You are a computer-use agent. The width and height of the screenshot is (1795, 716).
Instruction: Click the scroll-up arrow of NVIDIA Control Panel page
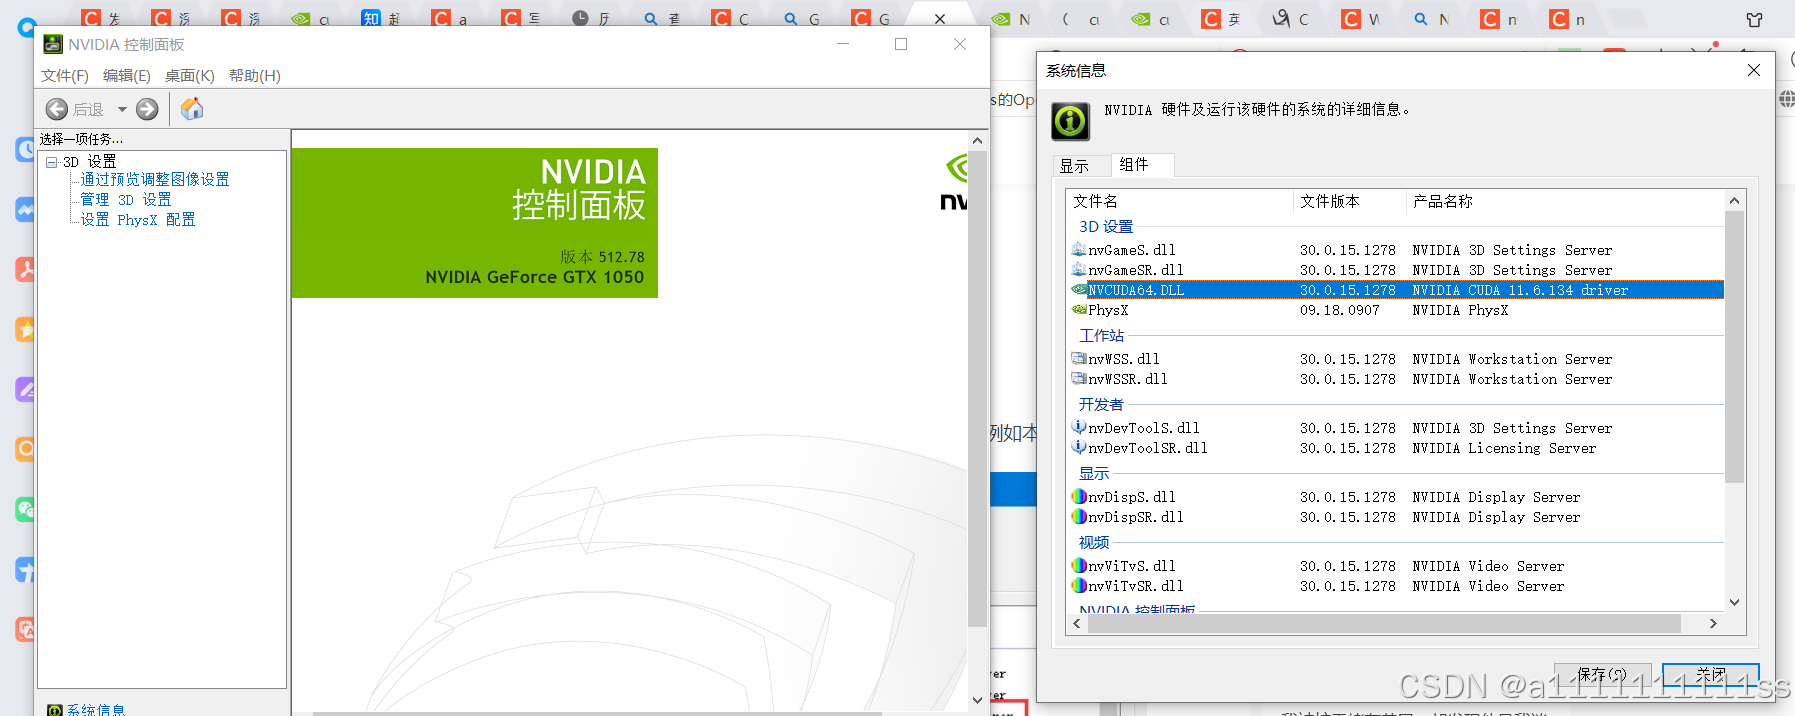[978, 141]
